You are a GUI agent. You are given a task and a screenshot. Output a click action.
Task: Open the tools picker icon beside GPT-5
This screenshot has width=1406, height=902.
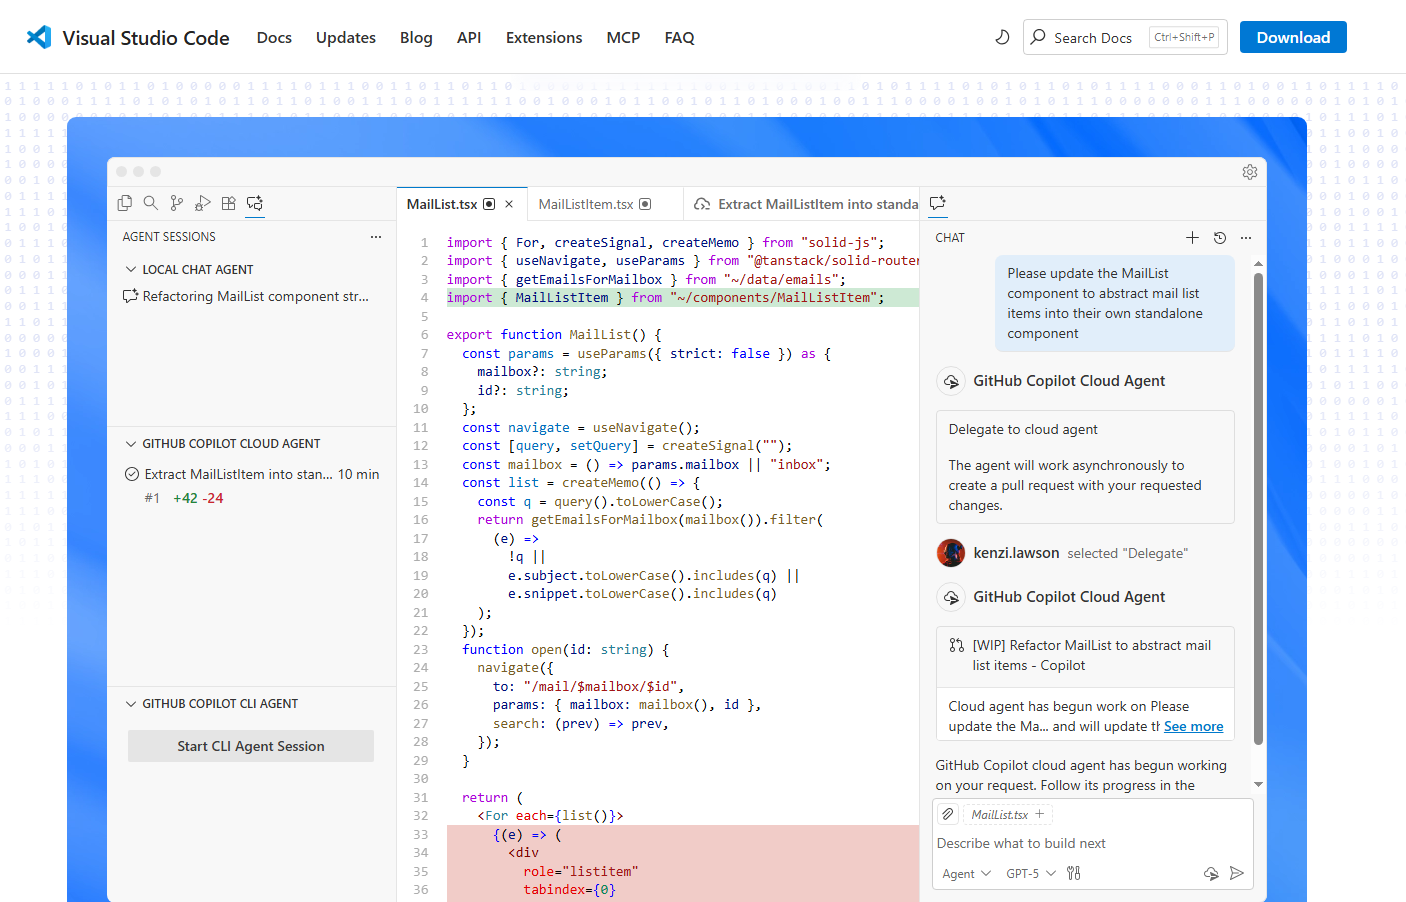click(x=1073, y=873)
